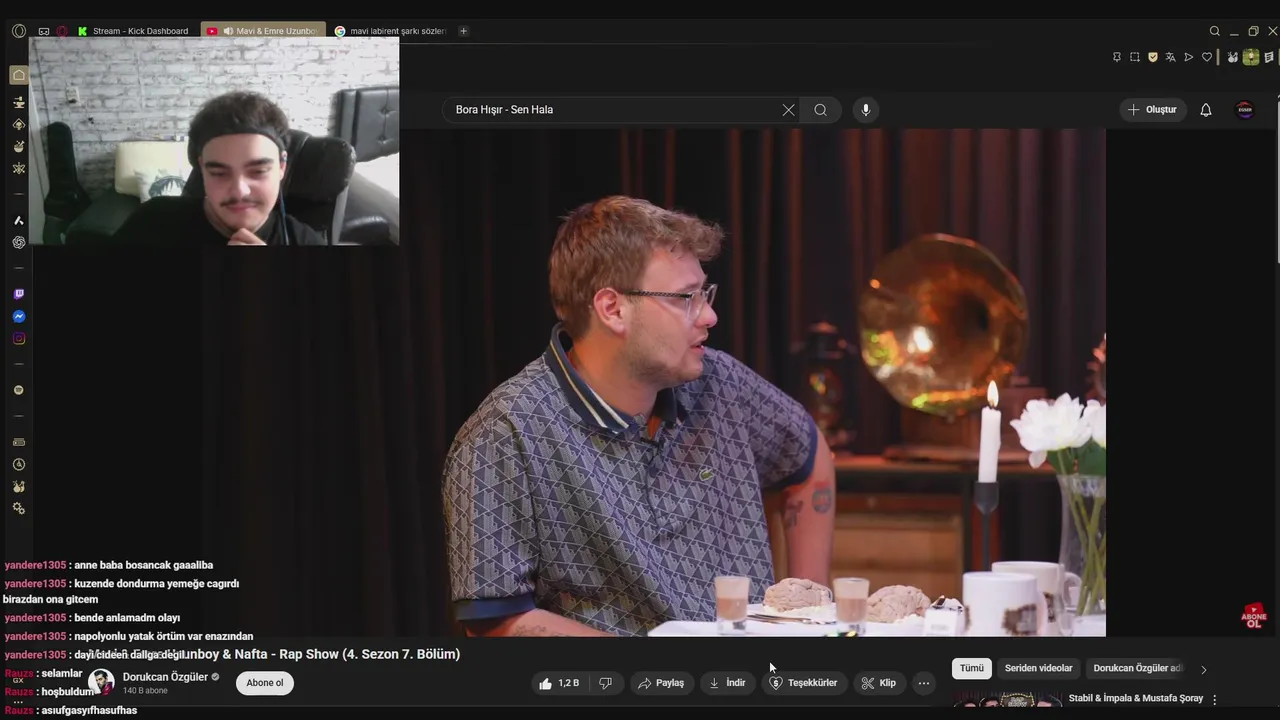The image size is (1280, 720).
Task: Switch to Mavi & Emre YouTube tab
Action: click(263, 31)
